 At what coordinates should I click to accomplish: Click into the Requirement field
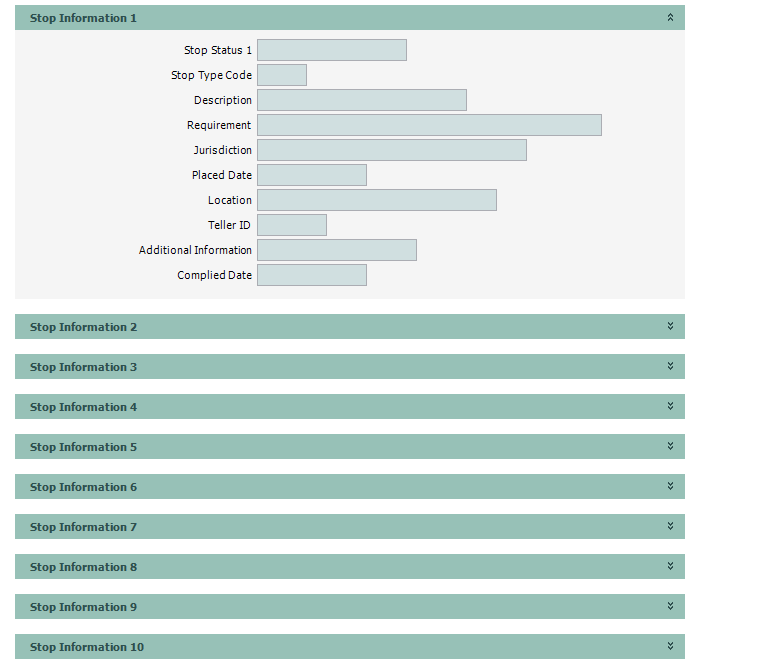coord(429,125)
